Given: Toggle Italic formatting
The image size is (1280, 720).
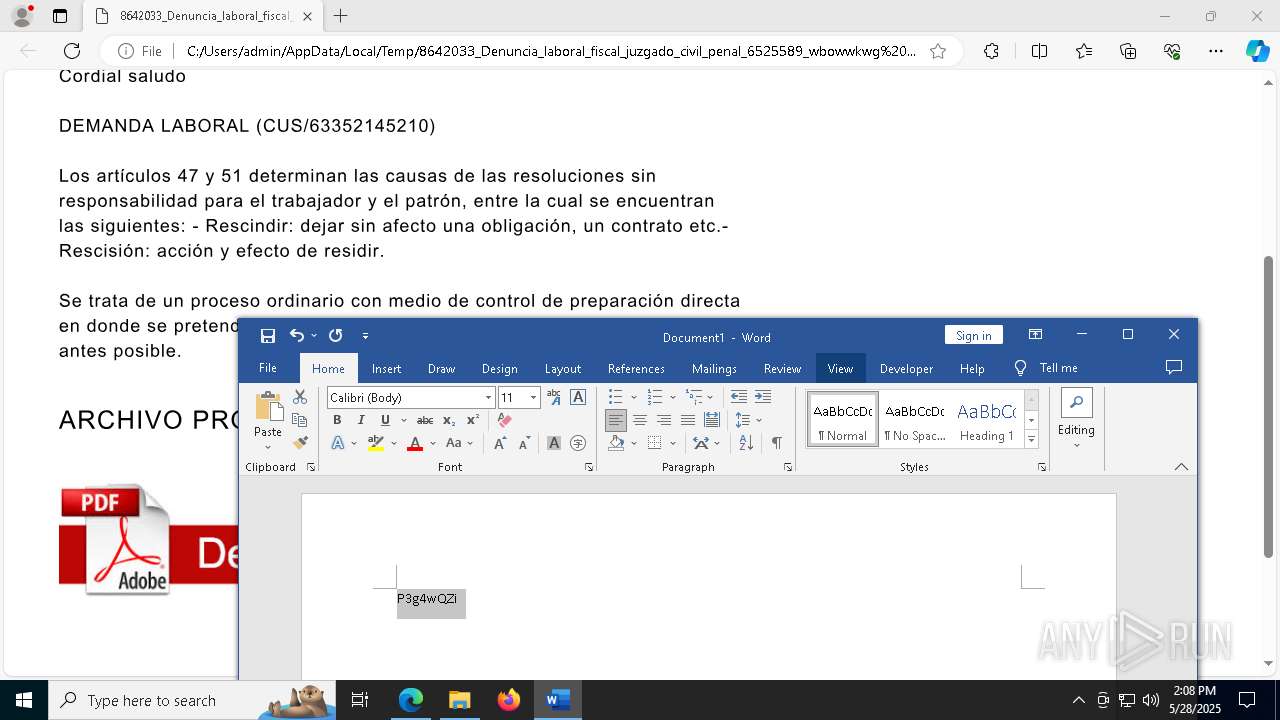Looking at the screenshot, I should point(361,420).
